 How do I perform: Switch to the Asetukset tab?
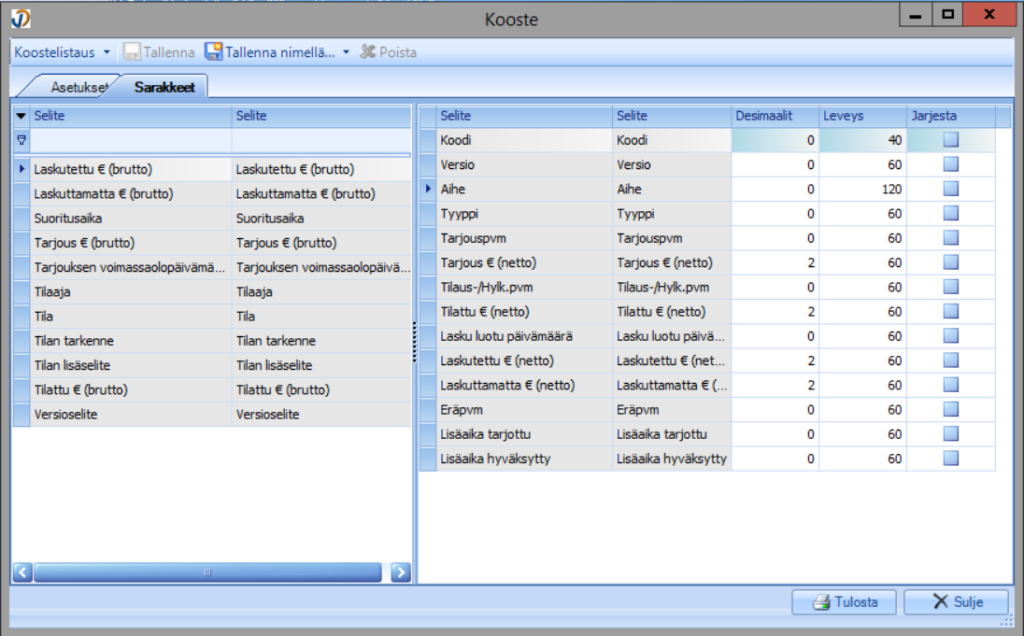click(x=78, y=87)
